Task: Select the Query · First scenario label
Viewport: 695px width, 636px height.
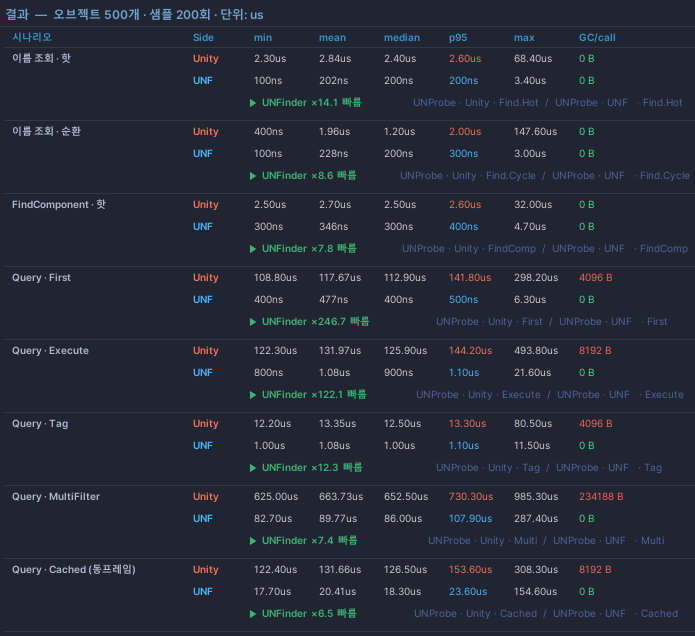Action: coord(41,277)
